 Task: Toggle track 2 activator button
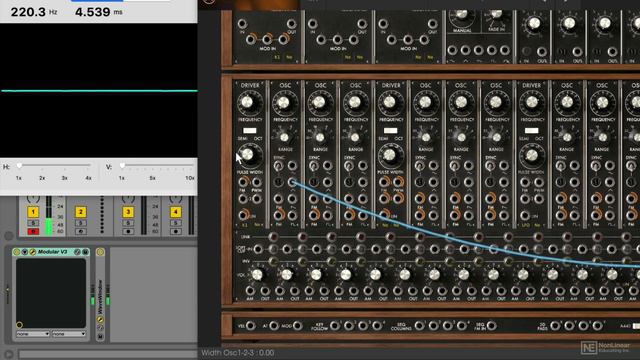(80, 212)
